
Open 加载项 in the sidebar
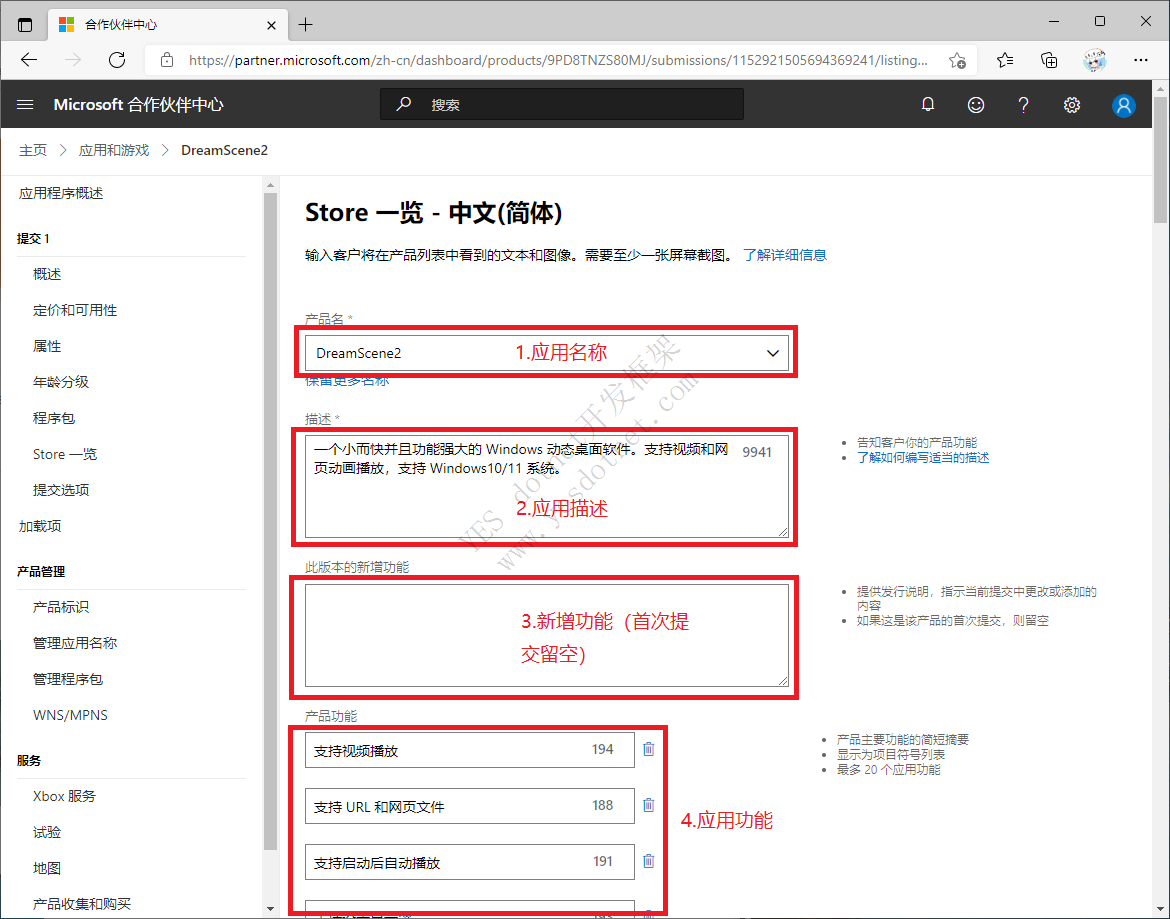40,526
